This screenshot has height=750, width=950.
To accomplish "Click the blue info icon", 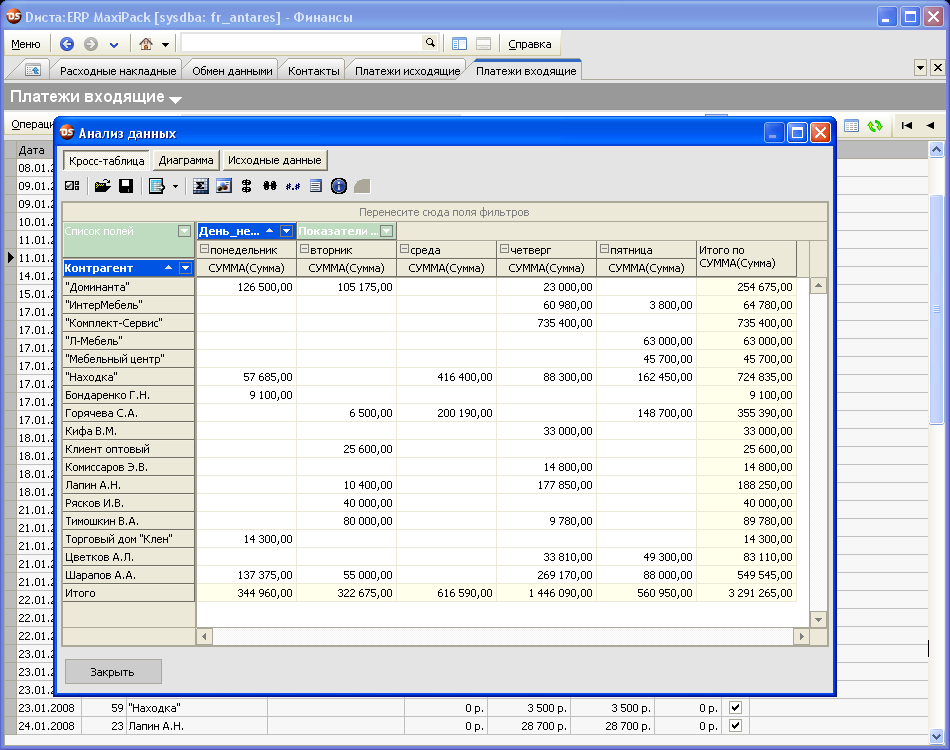I will 338,186.
